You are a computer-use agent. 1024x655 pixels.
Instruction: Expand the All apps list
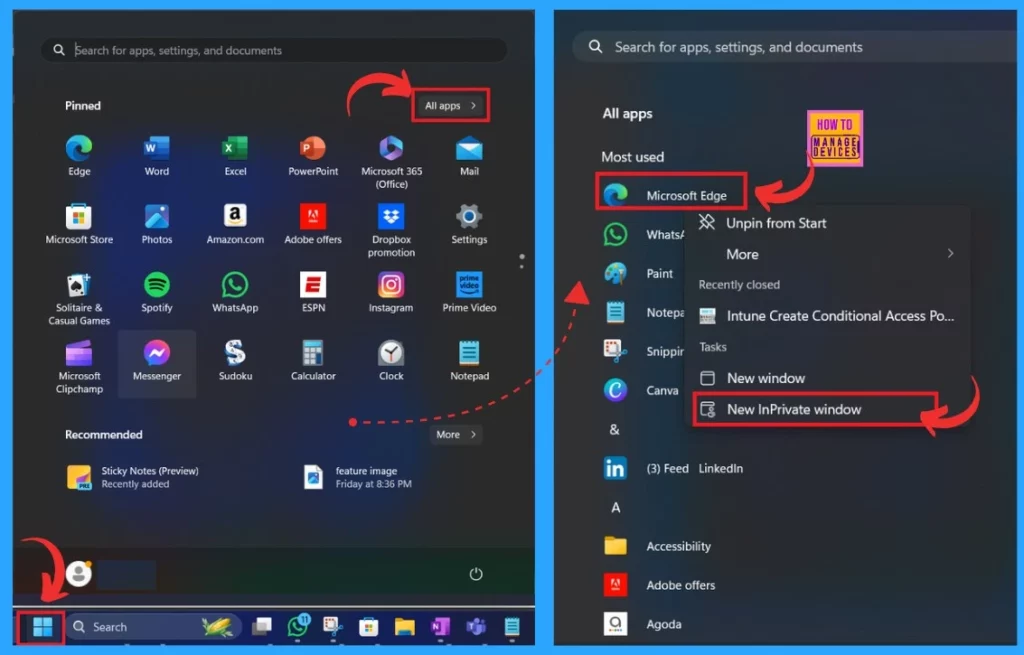(450, 105)
